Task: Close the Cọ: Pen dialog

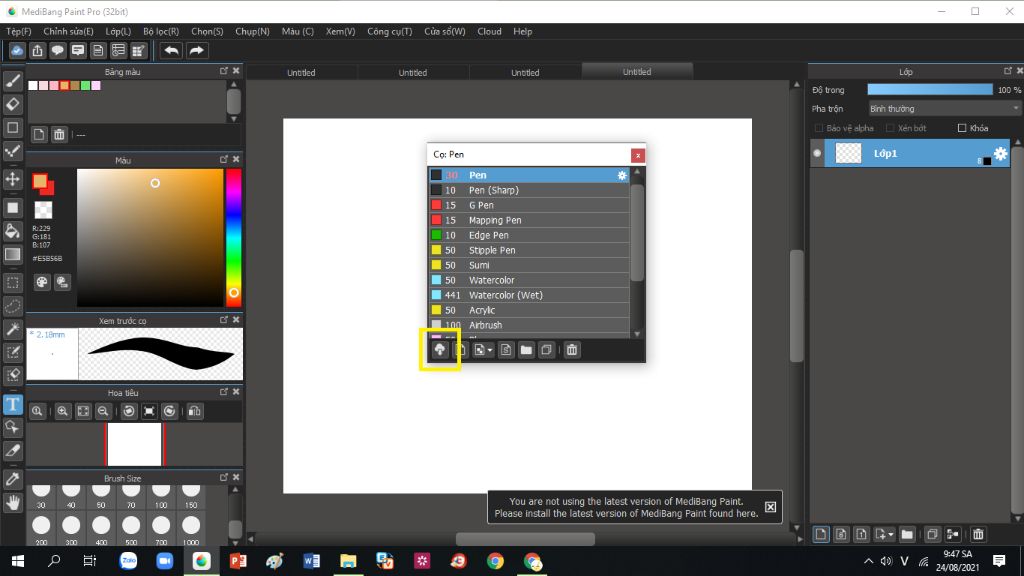Action: 638,155
